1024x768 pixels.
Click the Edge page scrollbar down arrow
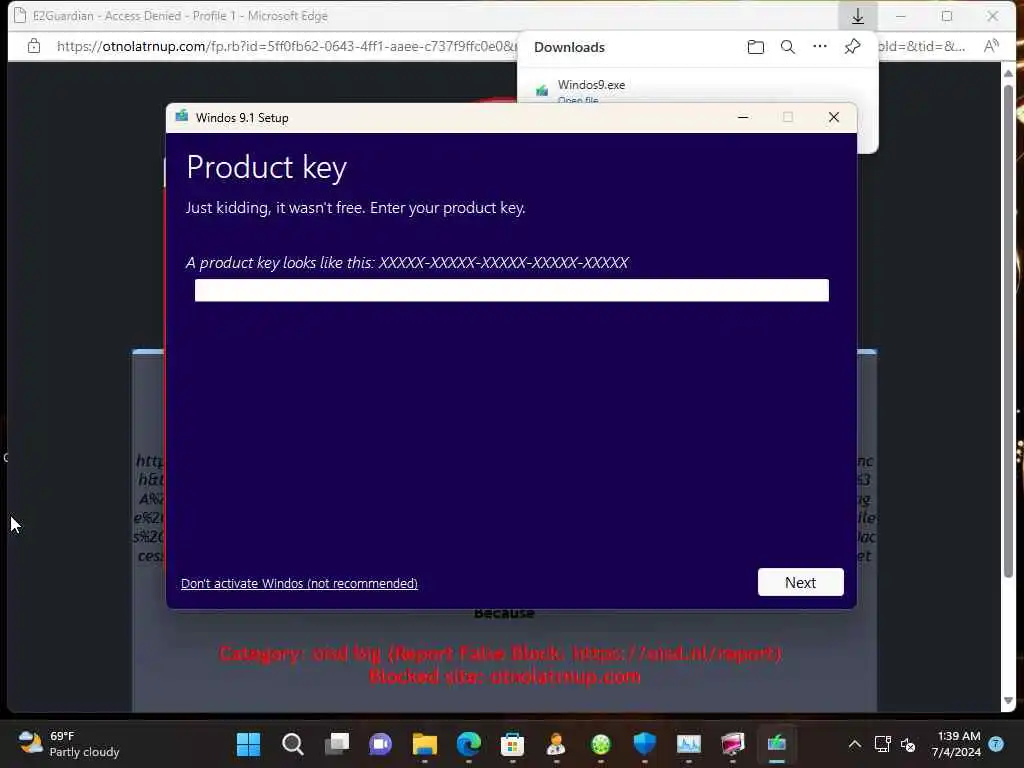tap(1008, 701)
